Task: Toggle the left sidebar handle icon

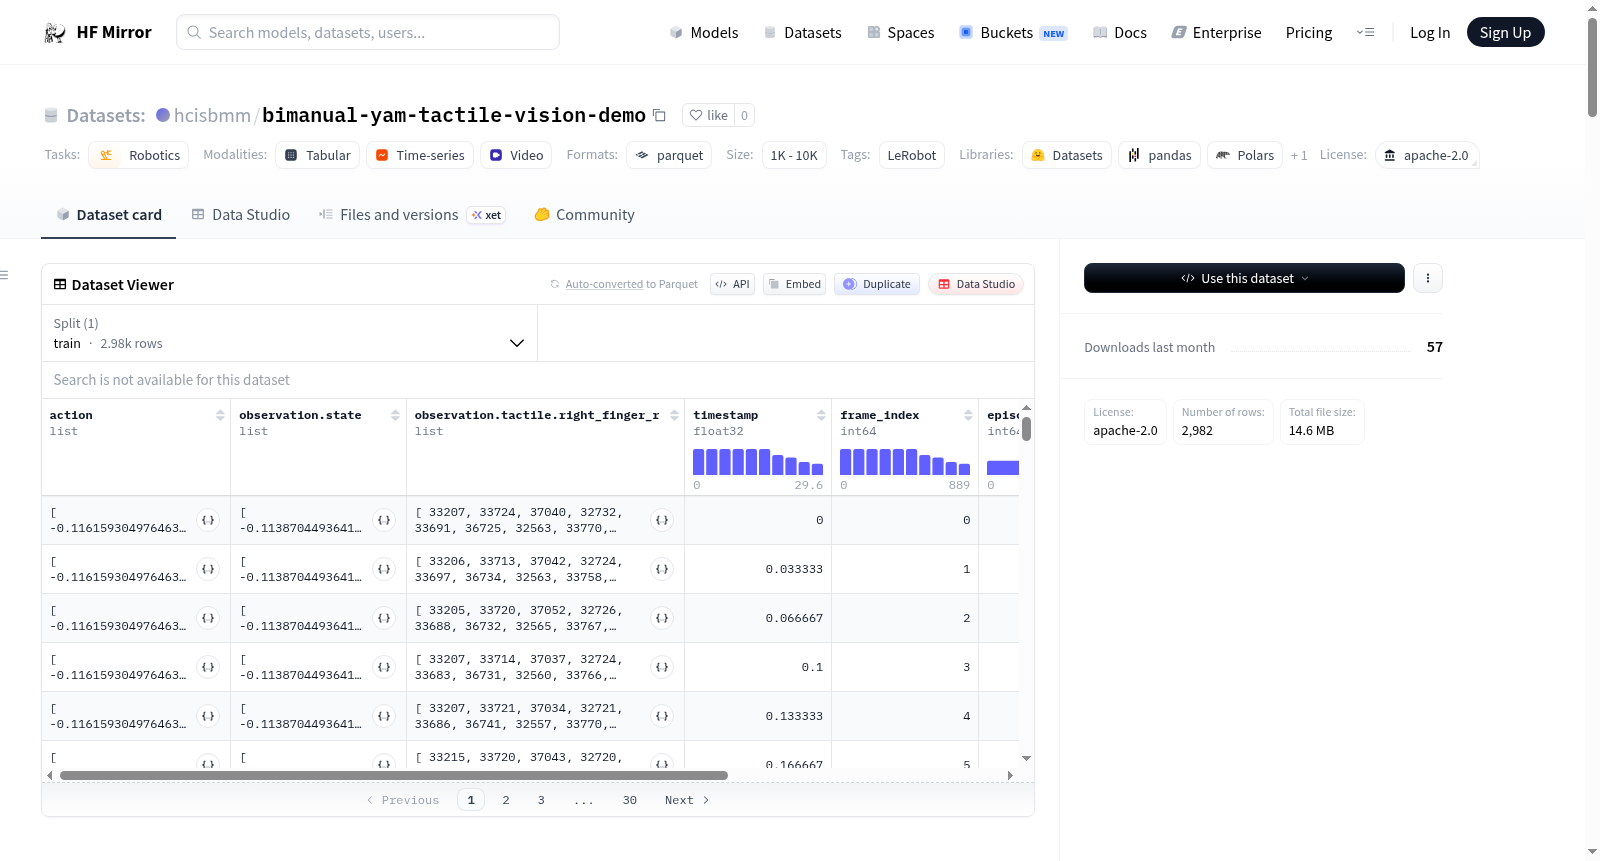Action: [x=4, y=275]
